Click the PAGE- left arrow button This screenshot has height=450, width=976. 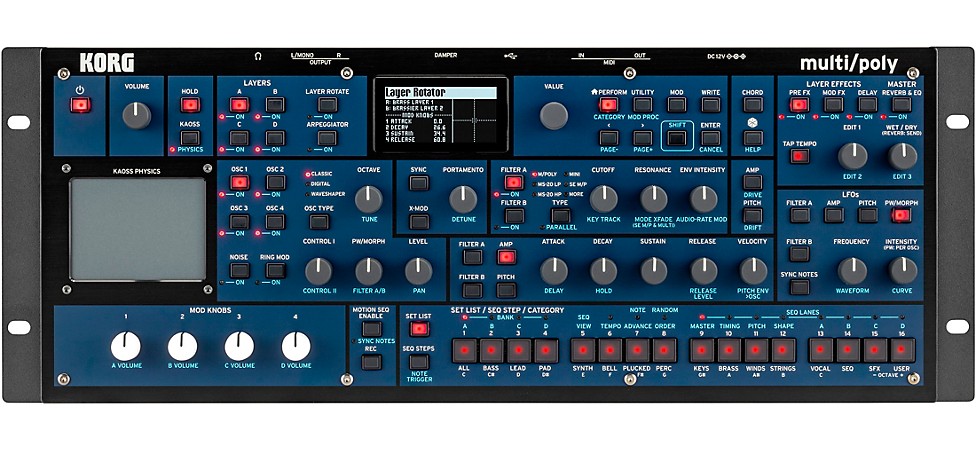pyautogui.click(x=609, y=138)
